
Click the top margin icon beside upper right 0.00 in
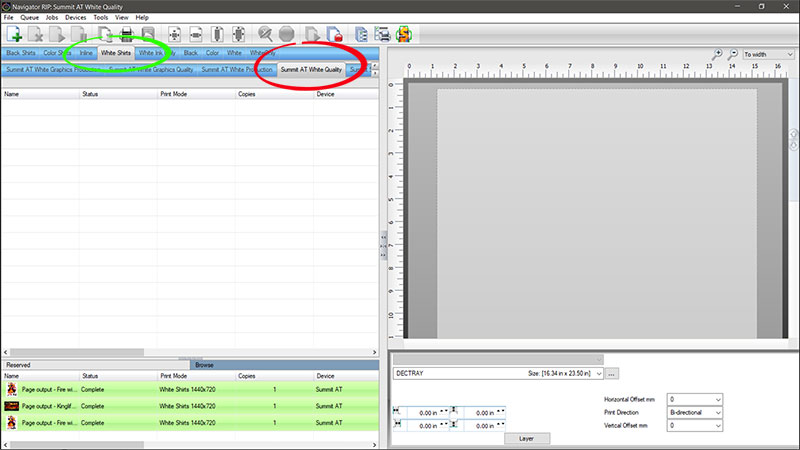click(454, 411)
